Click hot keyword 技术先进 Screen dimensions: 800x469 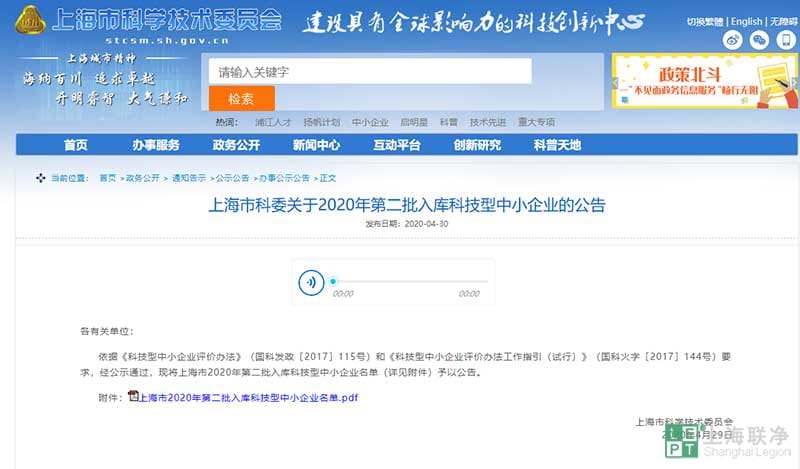[x=488, y=122]
